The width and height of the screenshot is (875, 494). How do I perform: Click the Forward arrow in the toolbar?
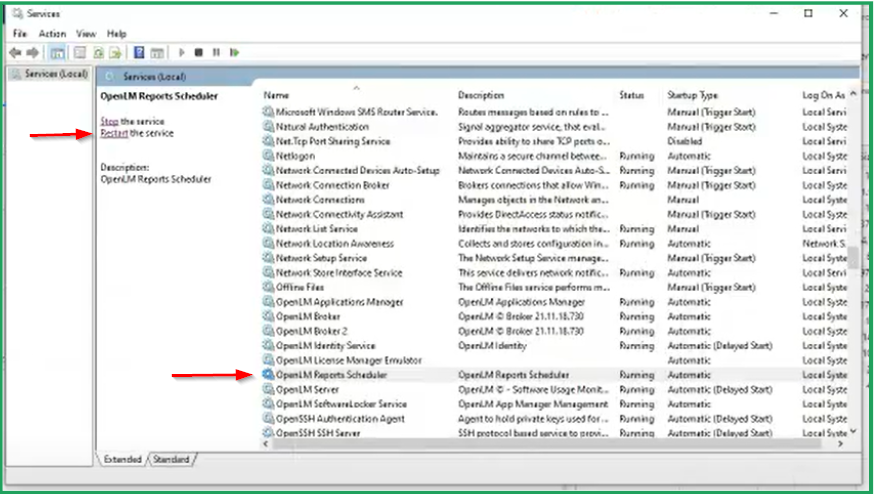[33, 52]
